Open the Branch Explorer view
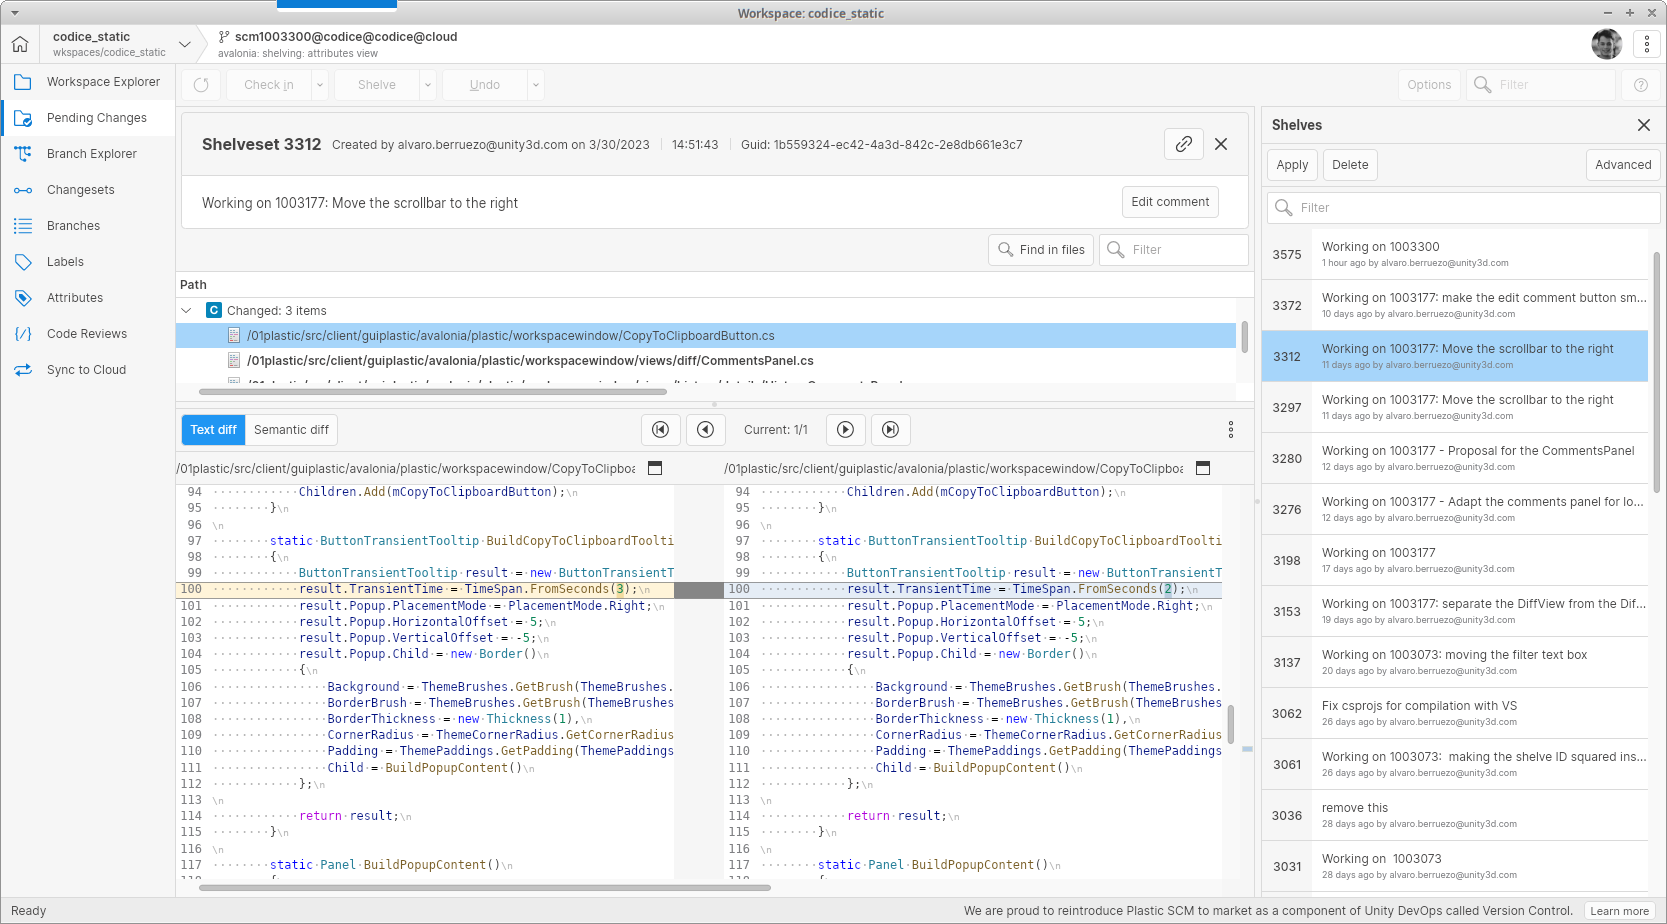 pos(92,153)
